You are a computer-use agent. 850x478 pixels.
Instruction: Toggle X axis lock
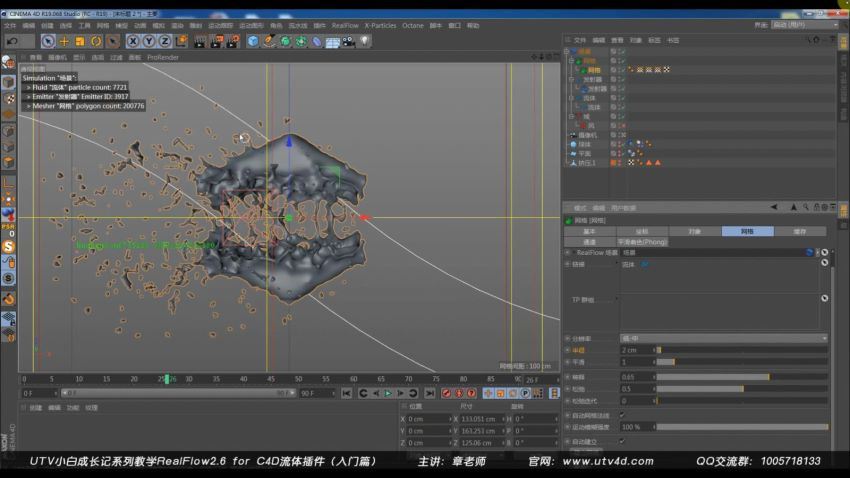tap(133, 41)
